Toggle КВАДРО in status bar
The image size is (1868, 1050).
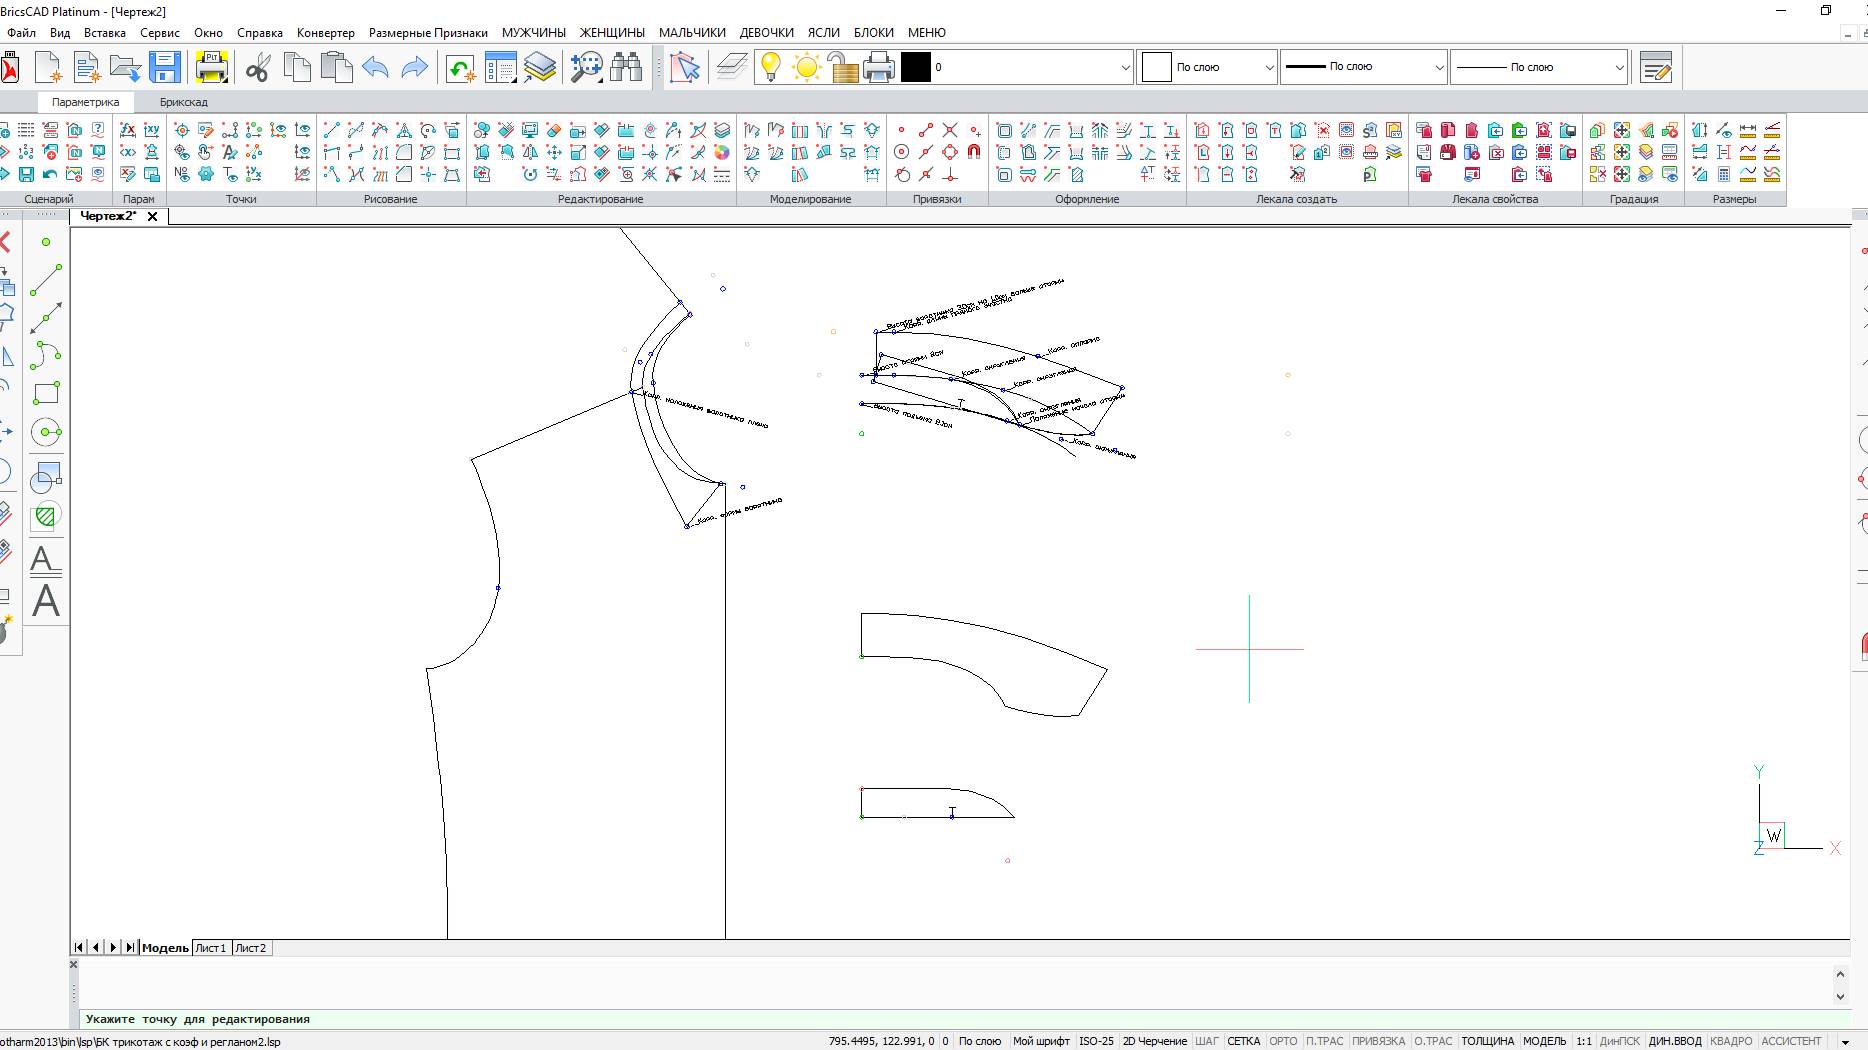point(1731,1041)
